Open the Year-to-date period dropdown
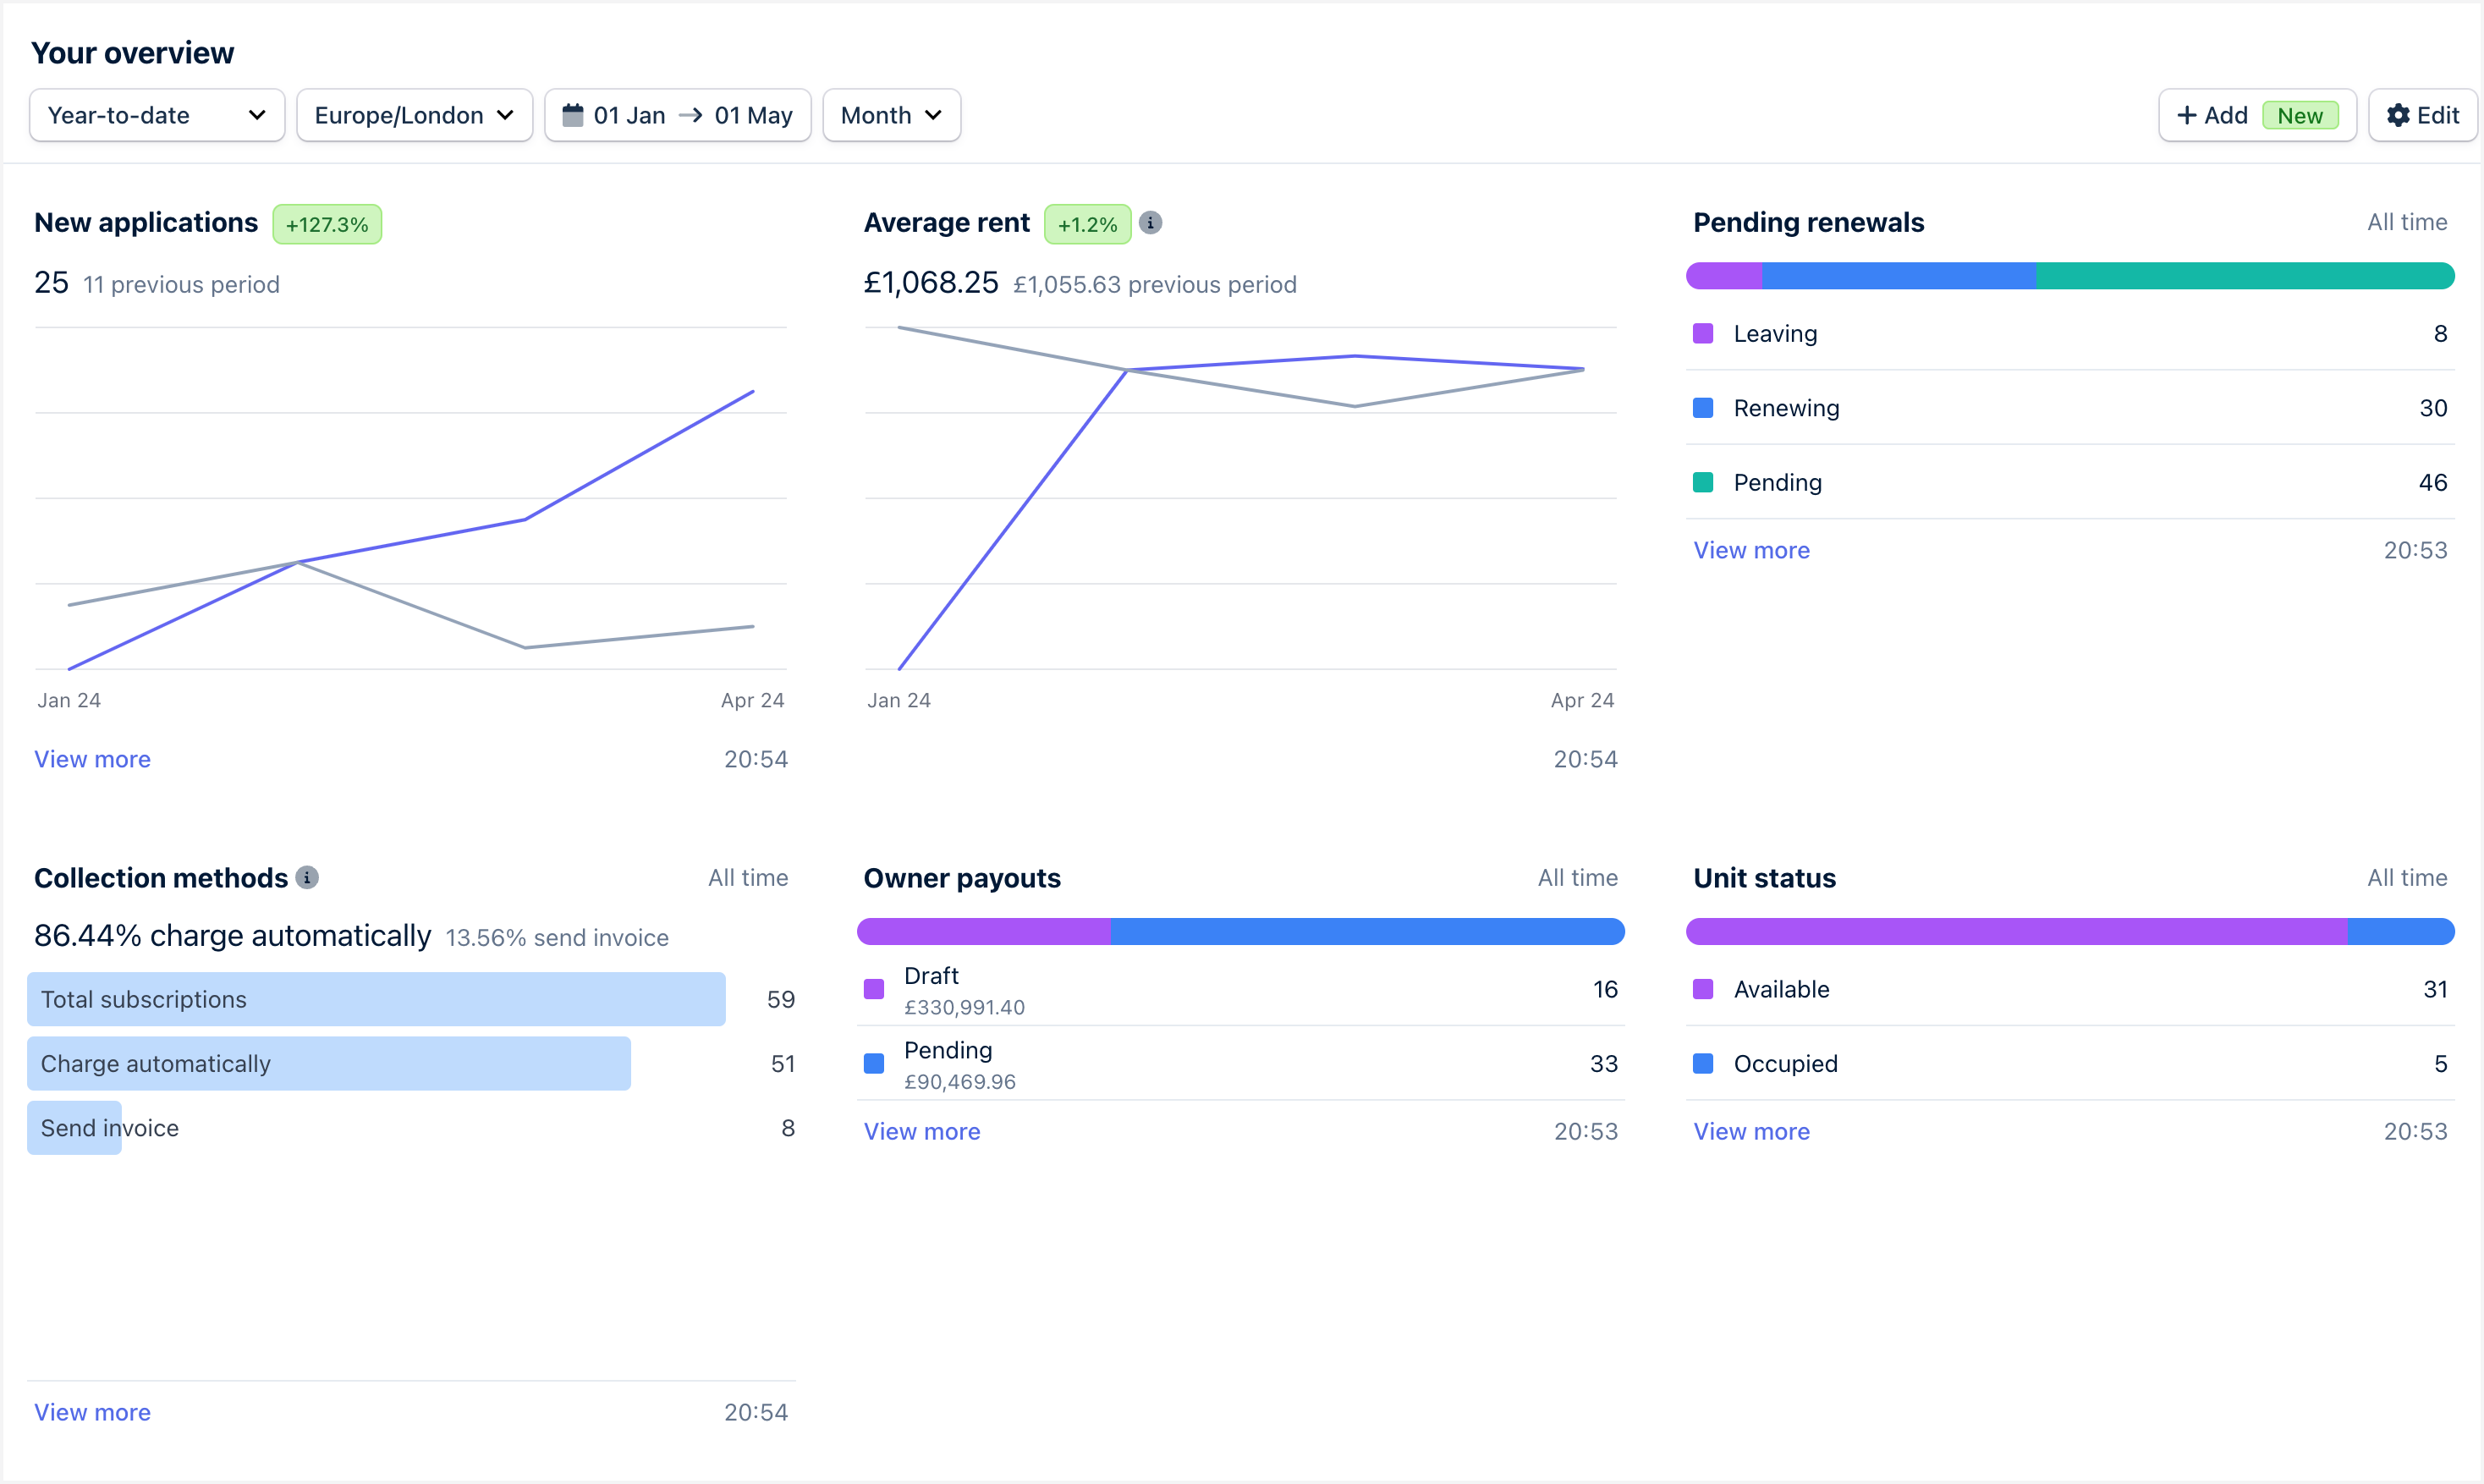 [x=156, y=114]
